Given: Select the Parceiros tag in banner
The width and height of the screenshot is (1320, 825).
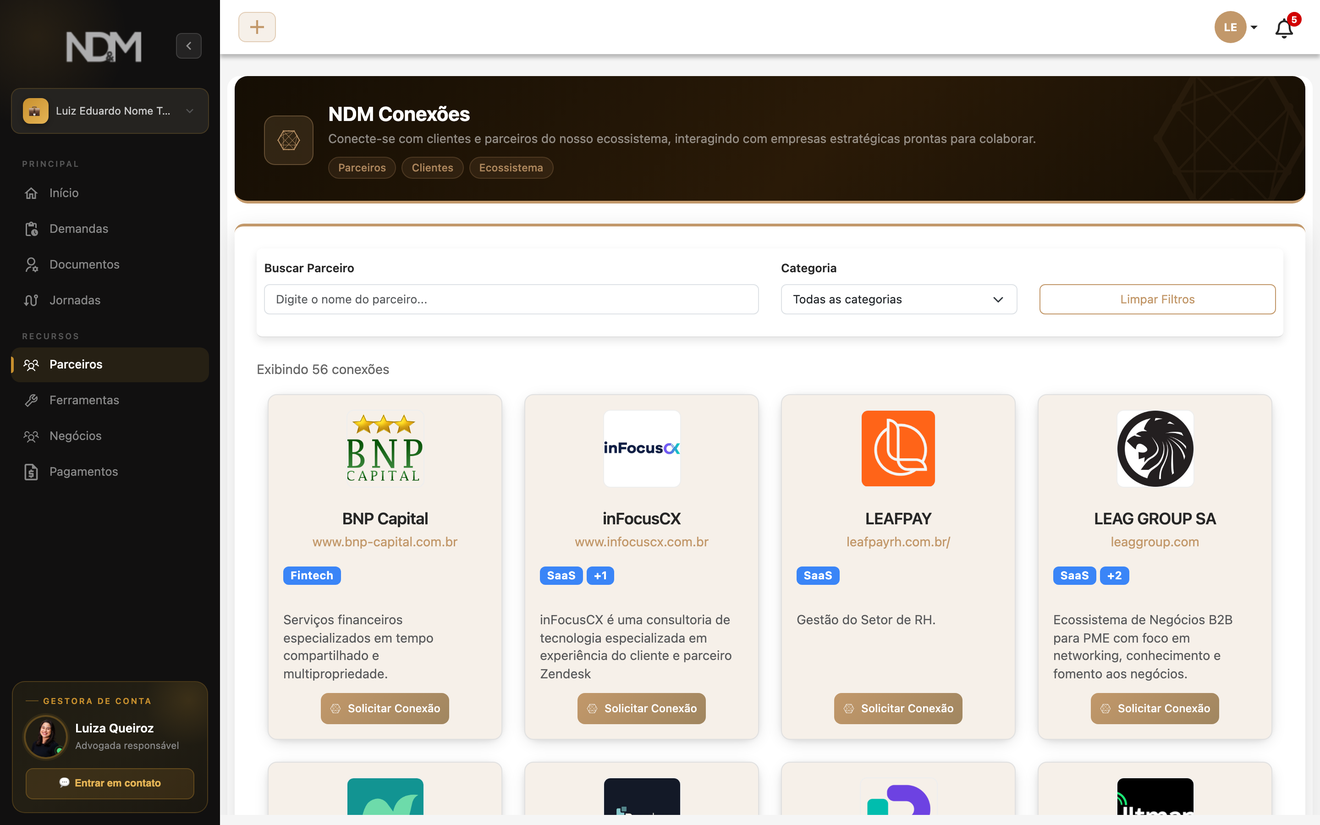Looking at the screenshot, I should (x=362, y=168).
